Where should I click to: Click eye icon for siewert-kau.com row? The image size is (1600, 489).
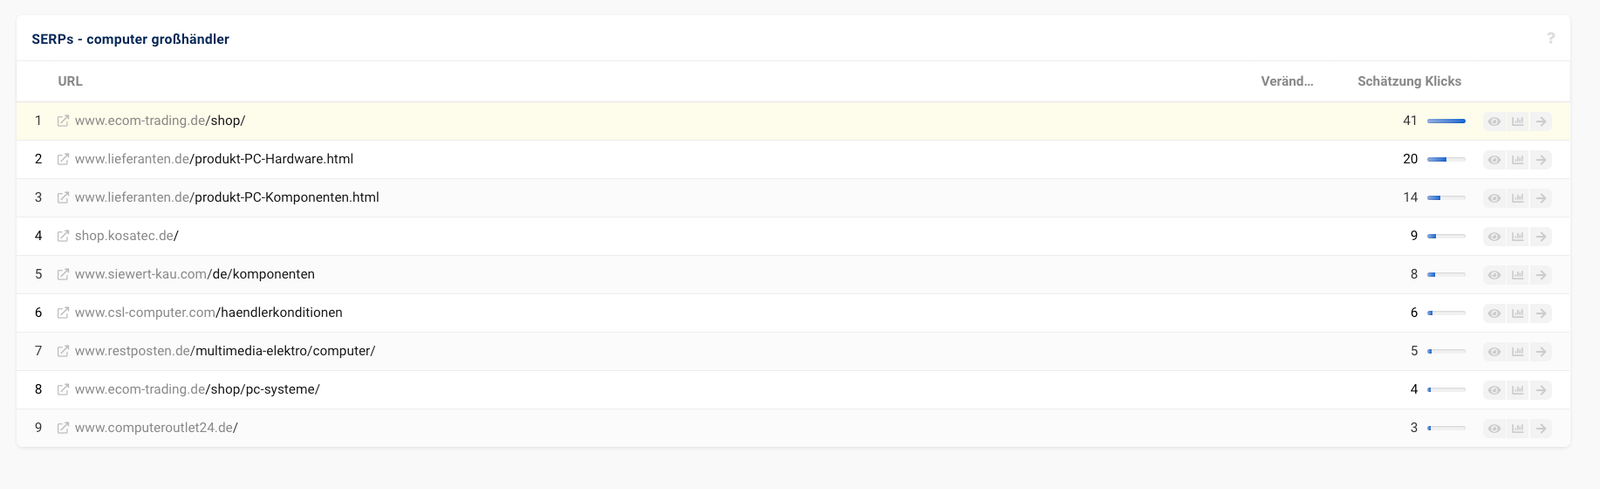point(1494,274)
